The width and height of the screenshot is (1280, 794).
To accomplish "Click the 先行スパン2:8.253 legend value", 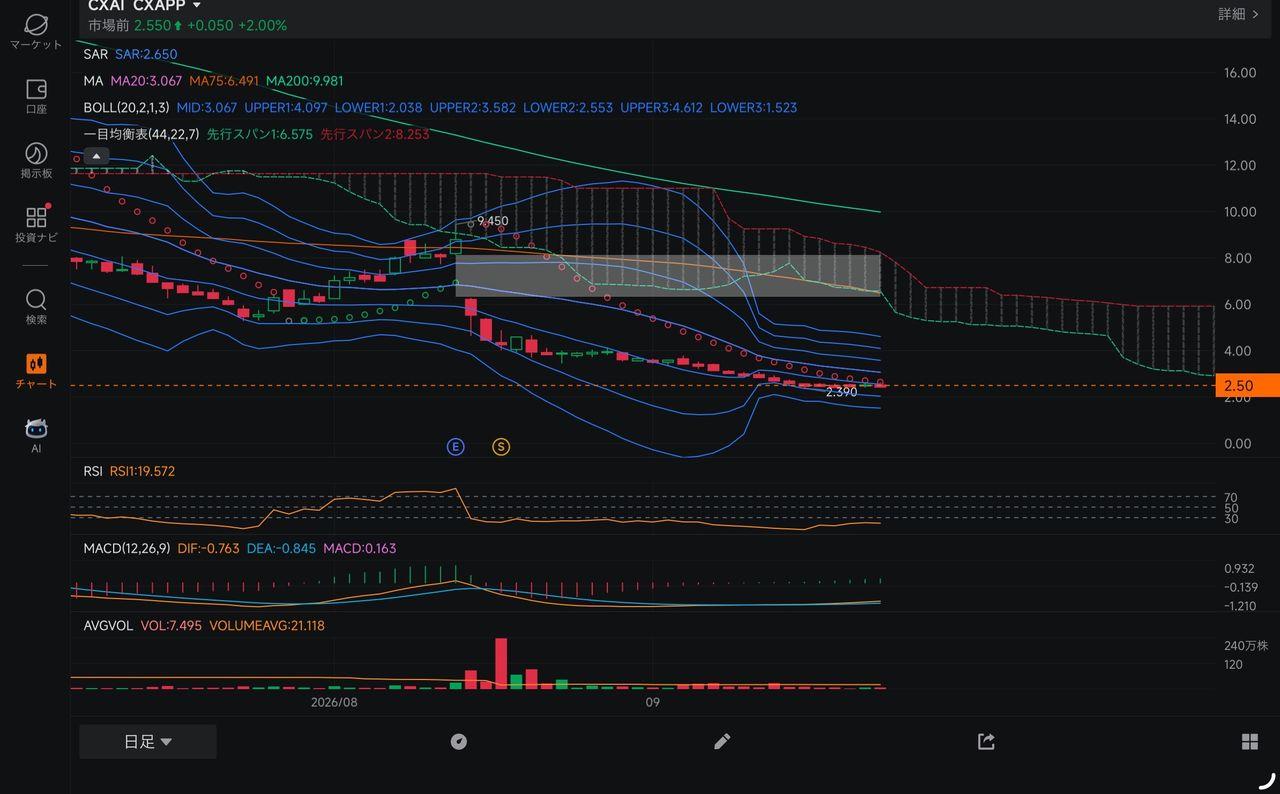I will 375,134.
